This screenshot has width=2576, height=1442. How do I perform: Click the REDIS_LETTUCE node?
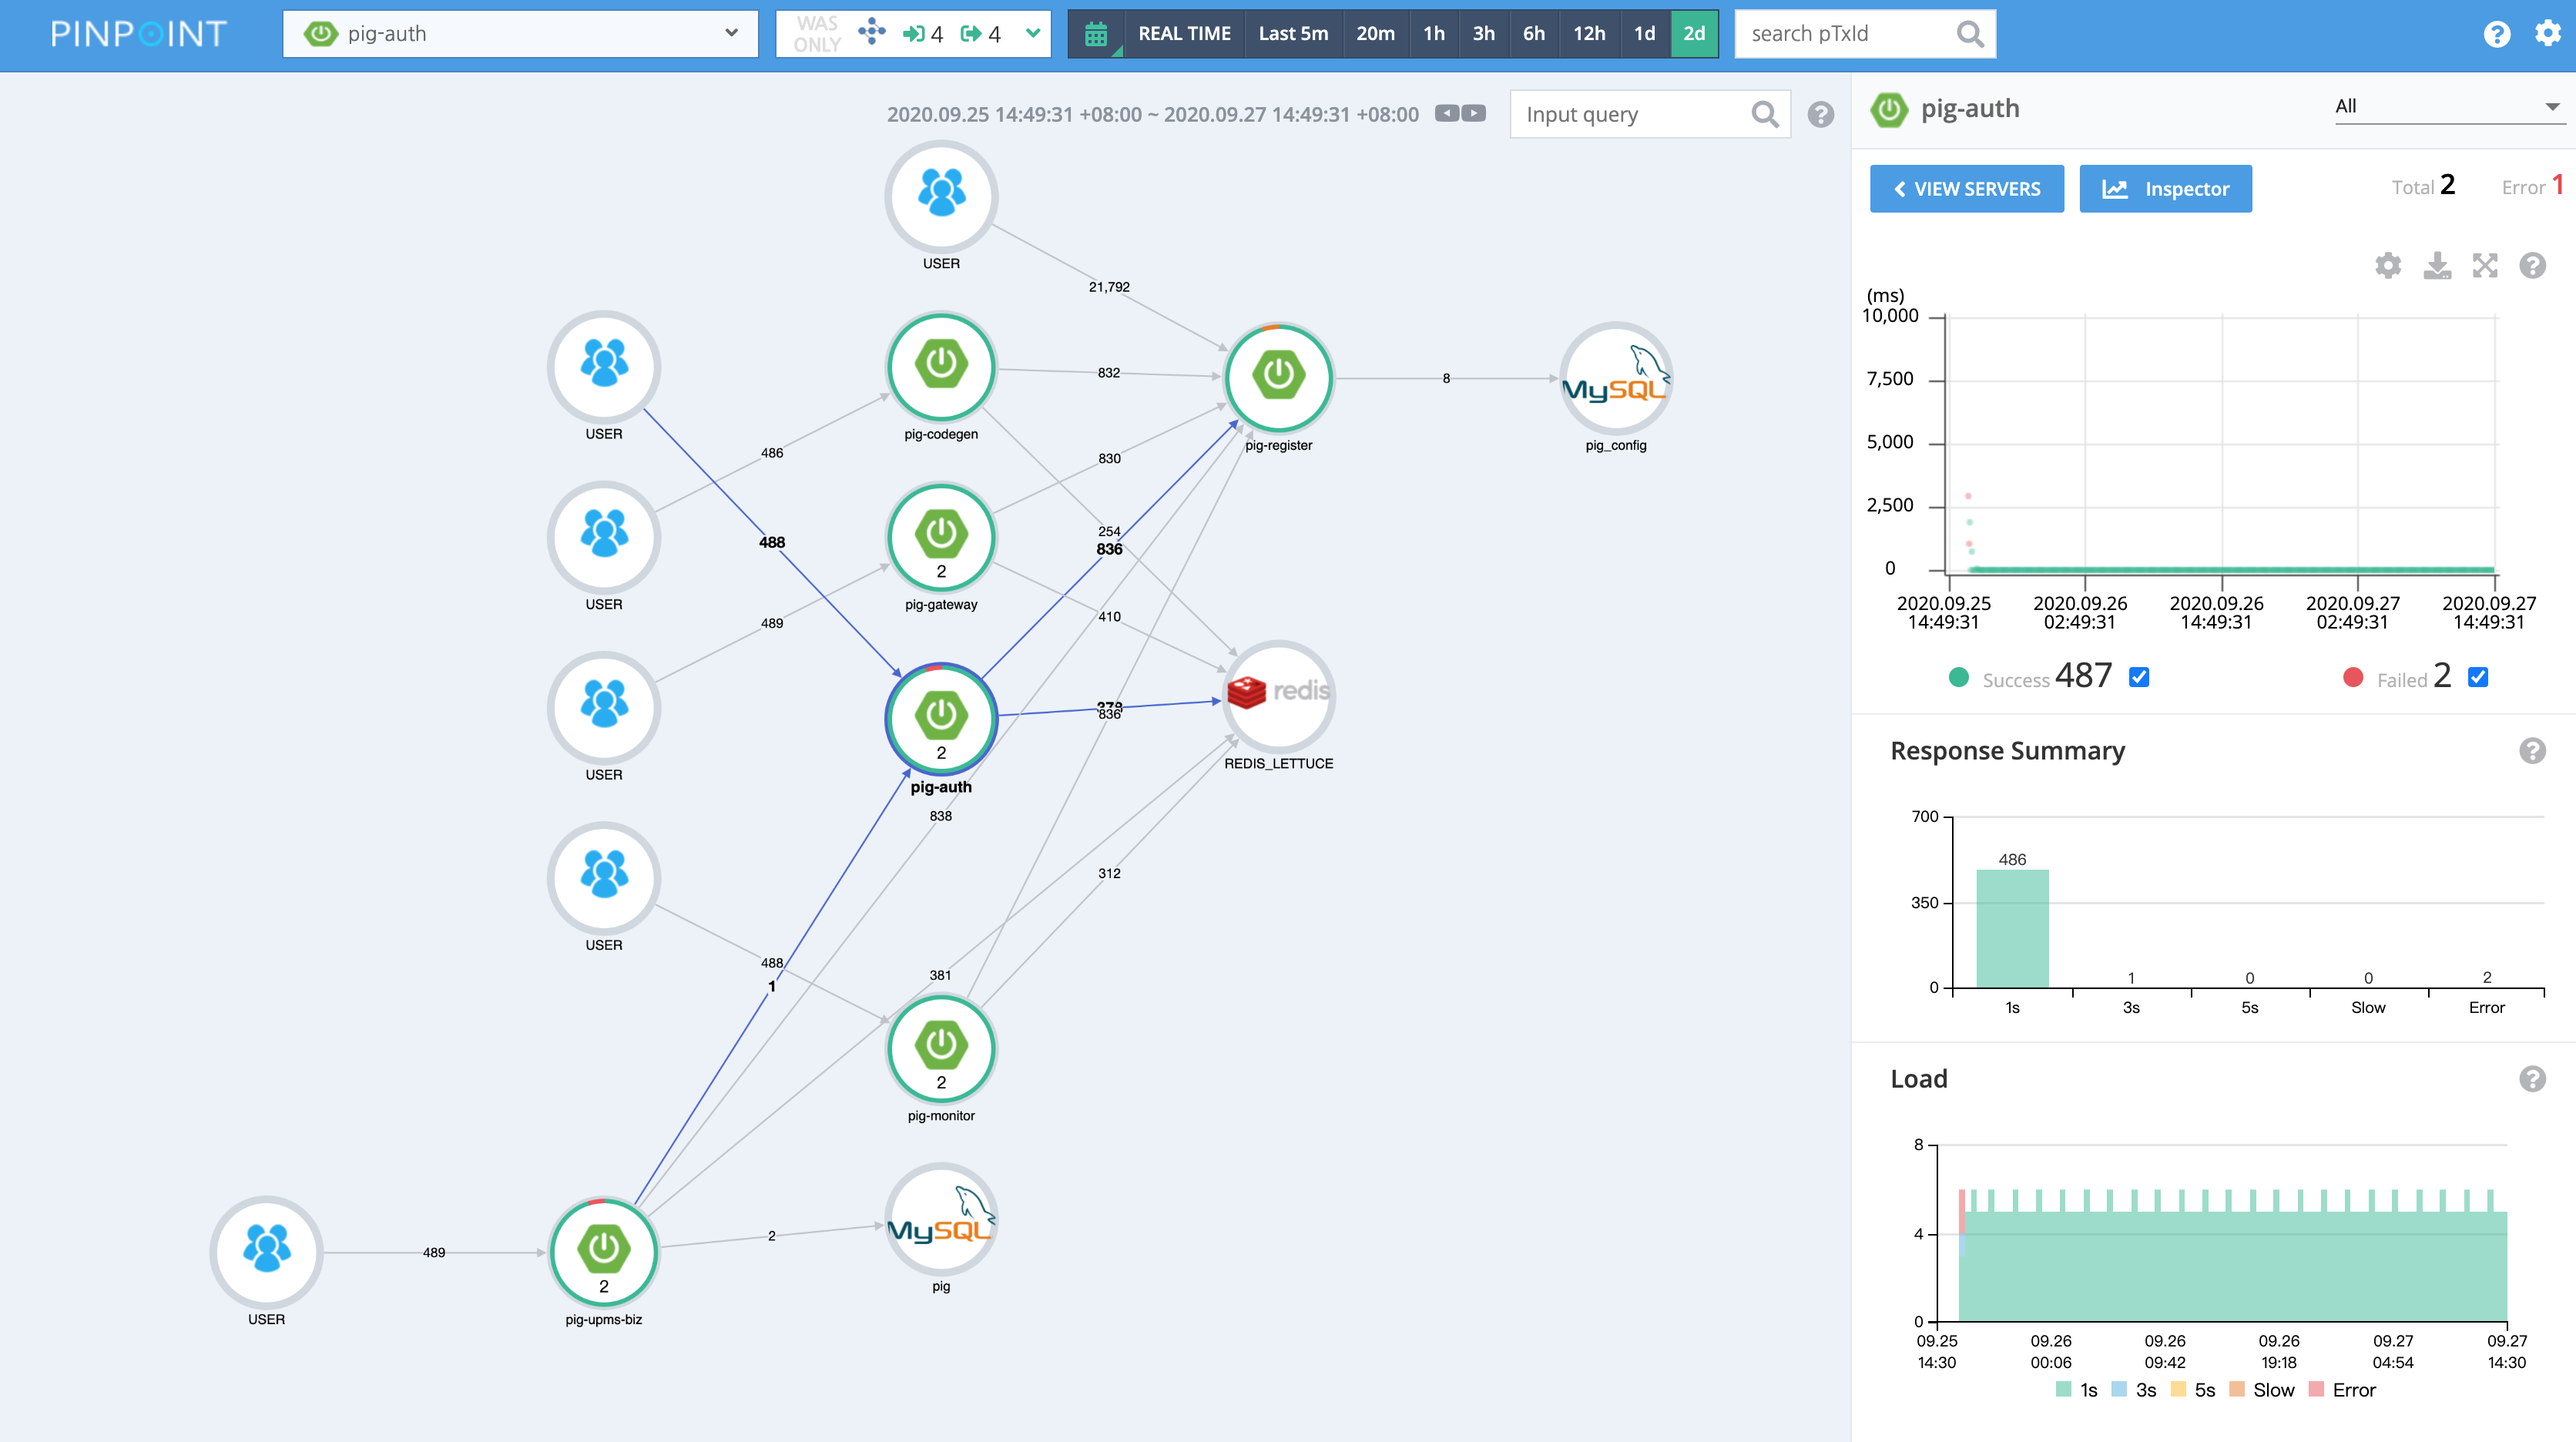[x=1278, y=695]
